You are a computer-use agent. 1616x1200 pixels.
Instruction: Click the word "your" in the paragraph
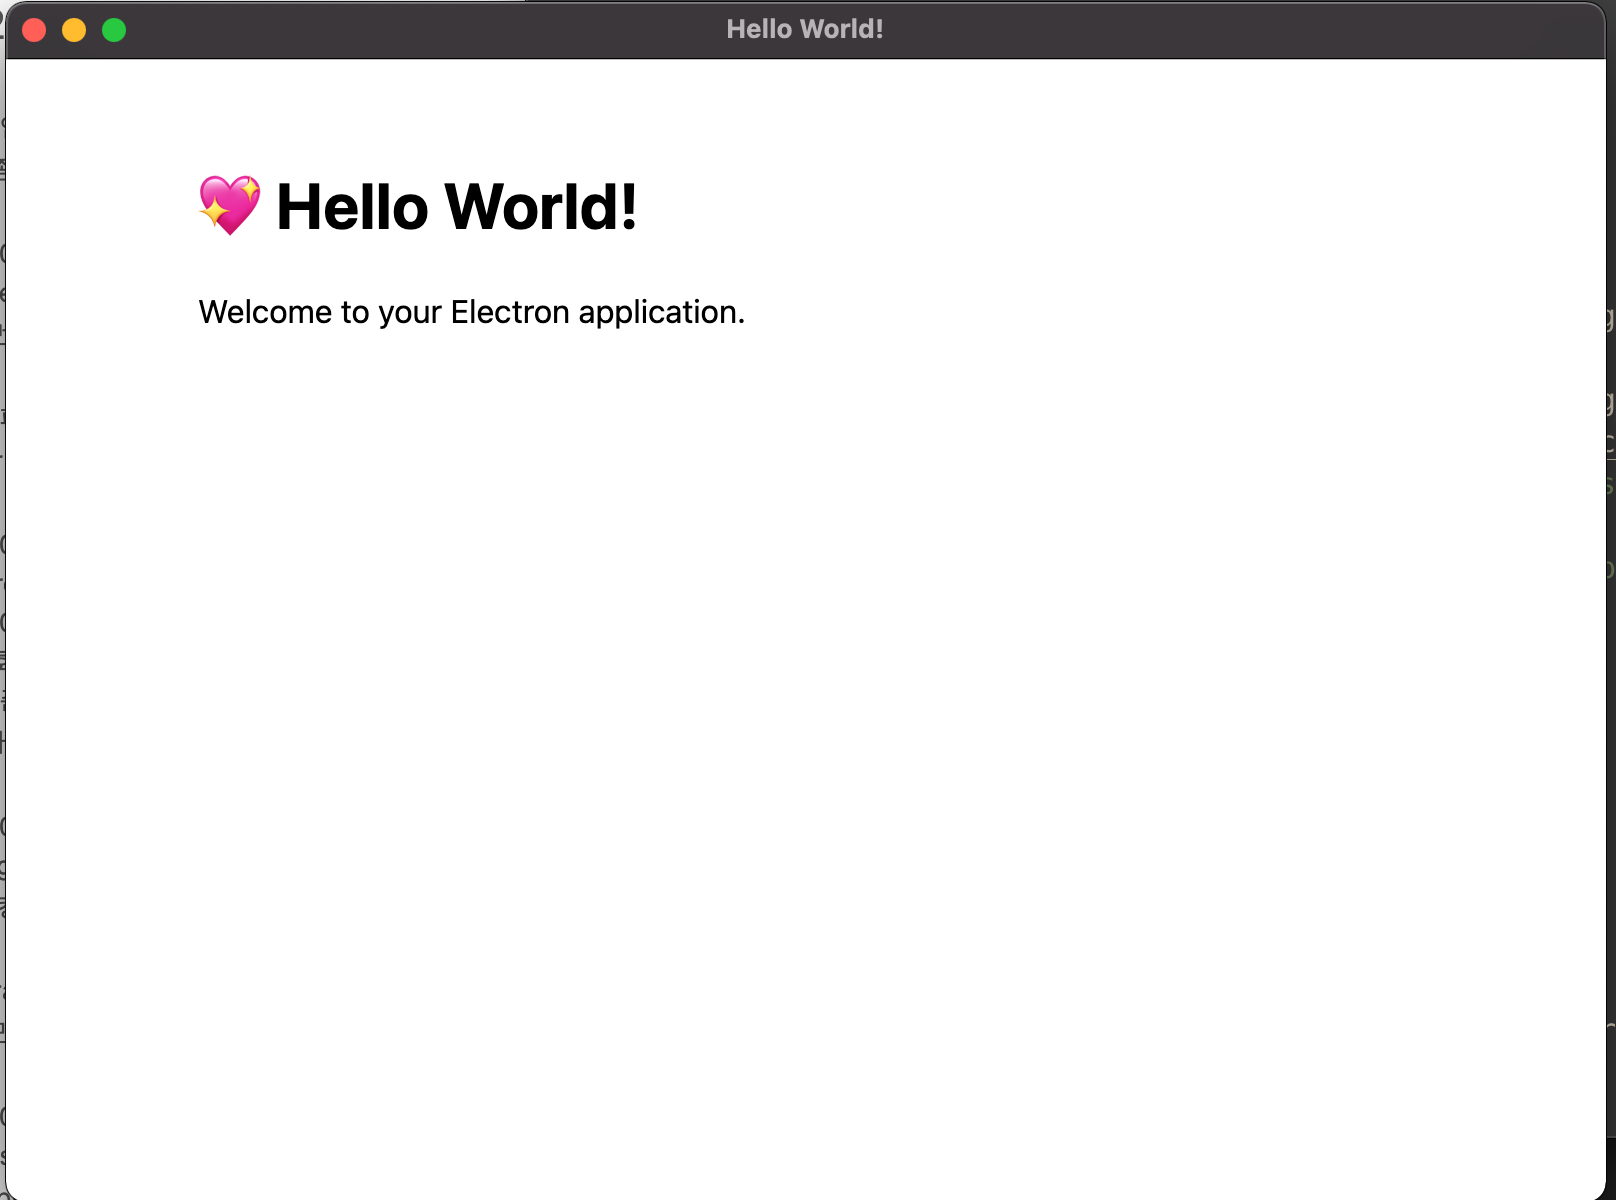[410, 314]
